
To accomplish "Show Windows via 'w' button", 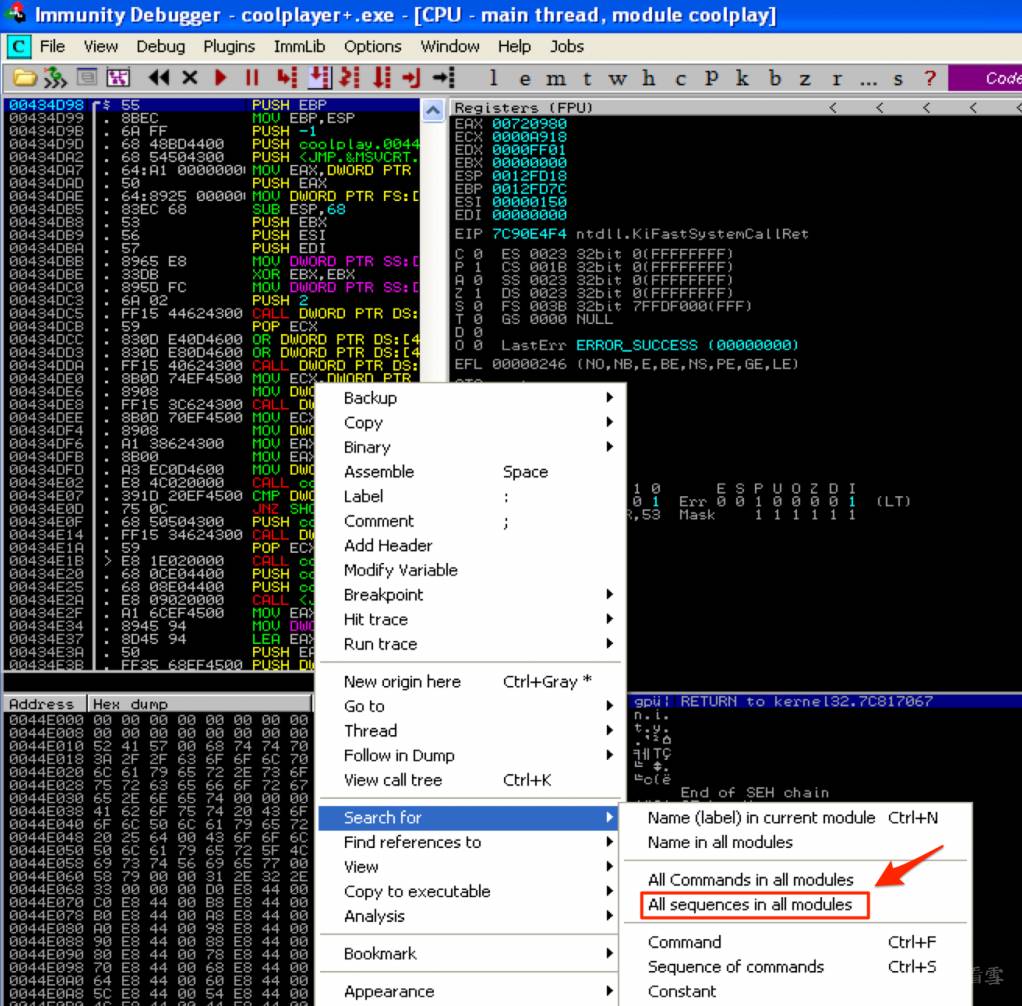I will [x=617, y=79].
